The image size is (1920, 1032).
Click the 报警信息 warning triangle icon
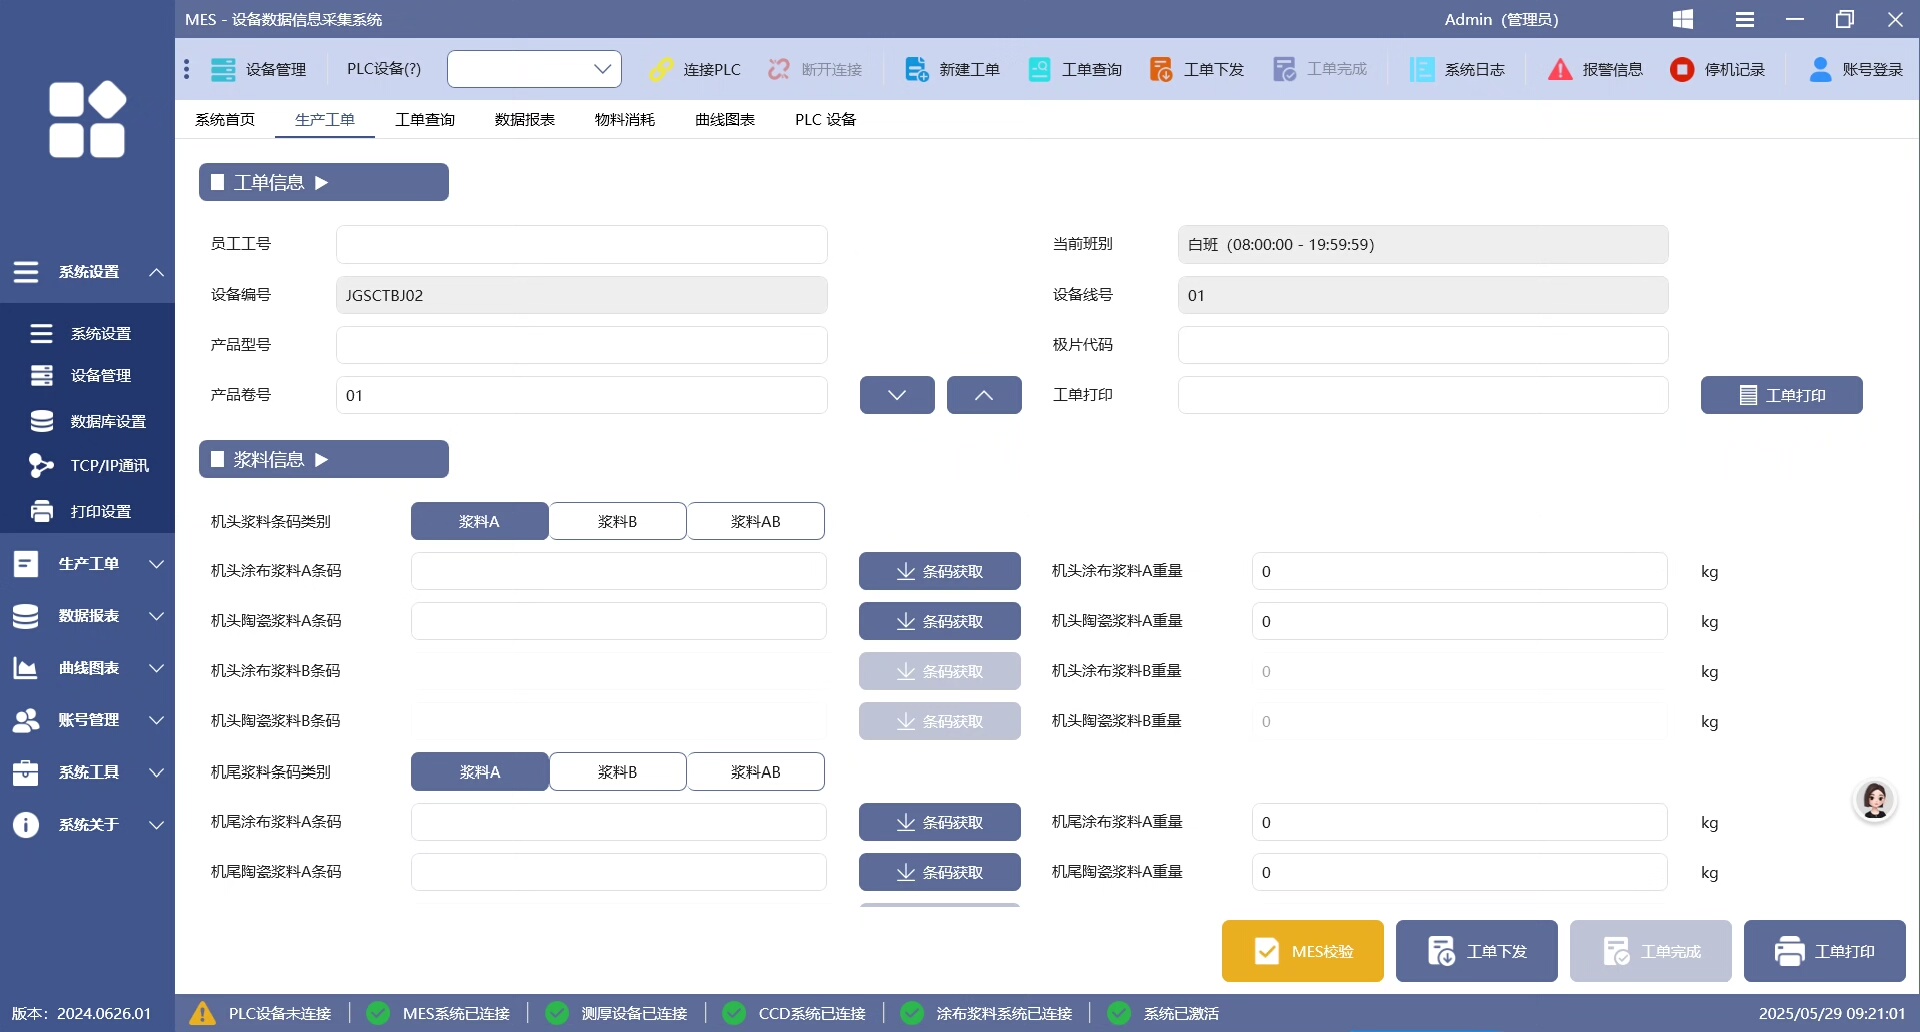click(x=1560, y=69)
